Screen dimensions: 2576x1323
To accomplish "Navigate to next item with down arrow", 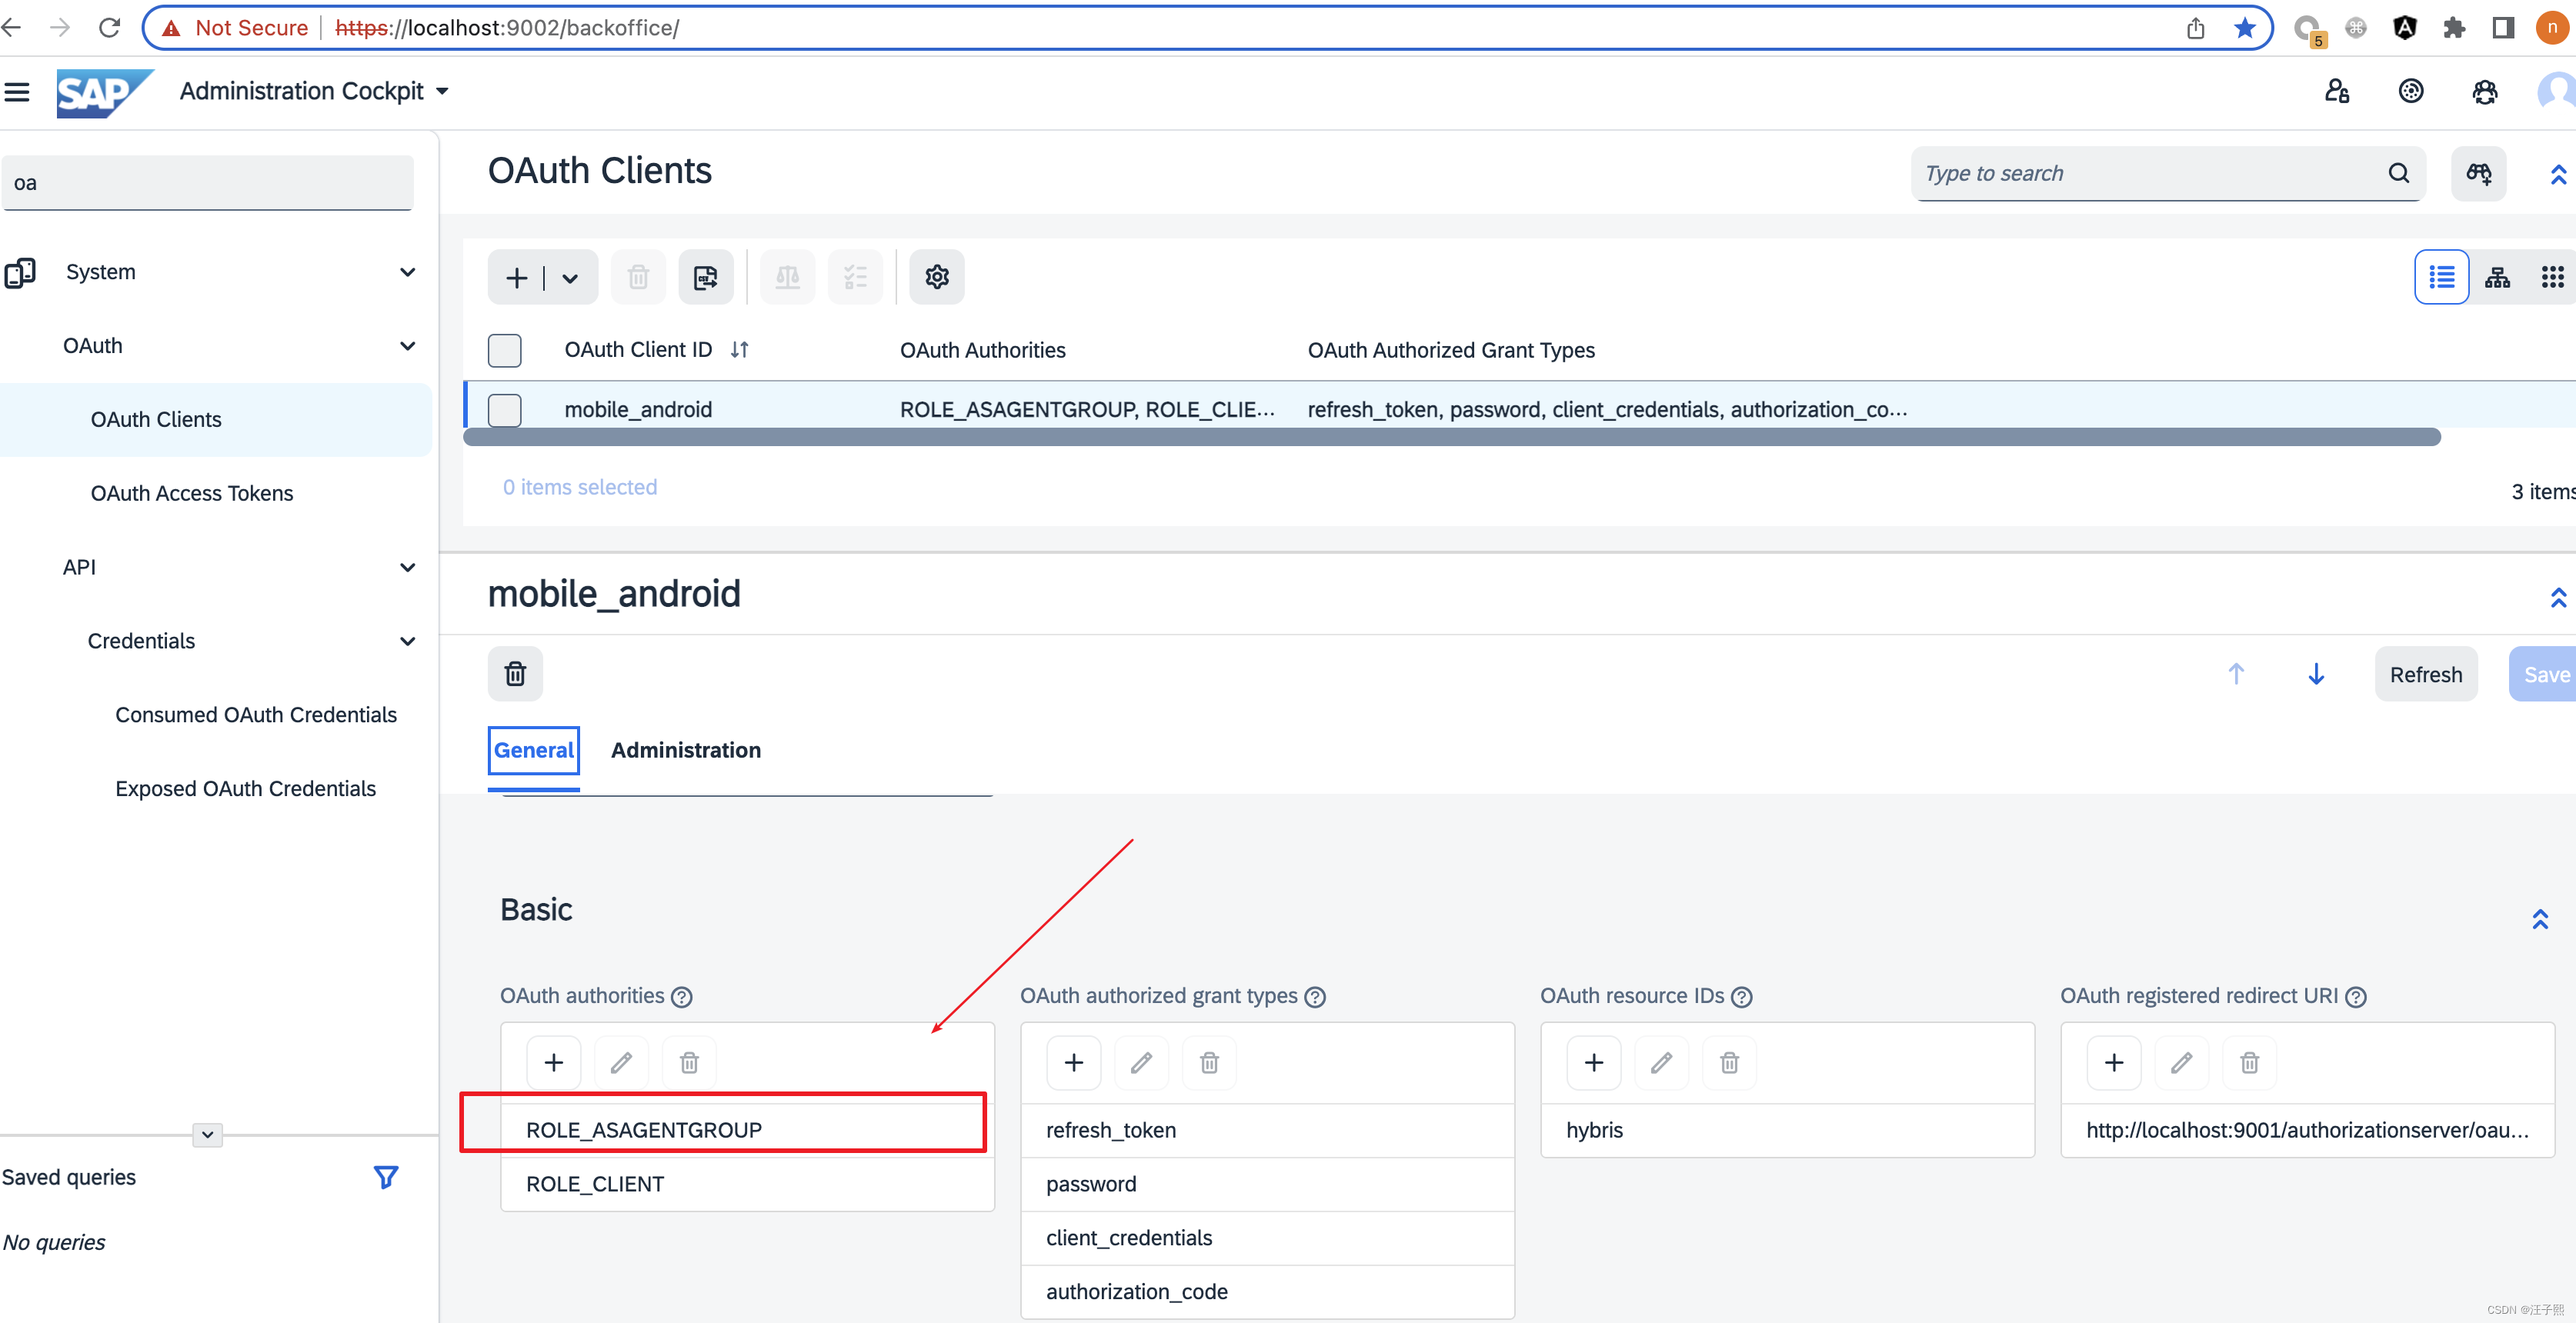I will click(2315, 674).
